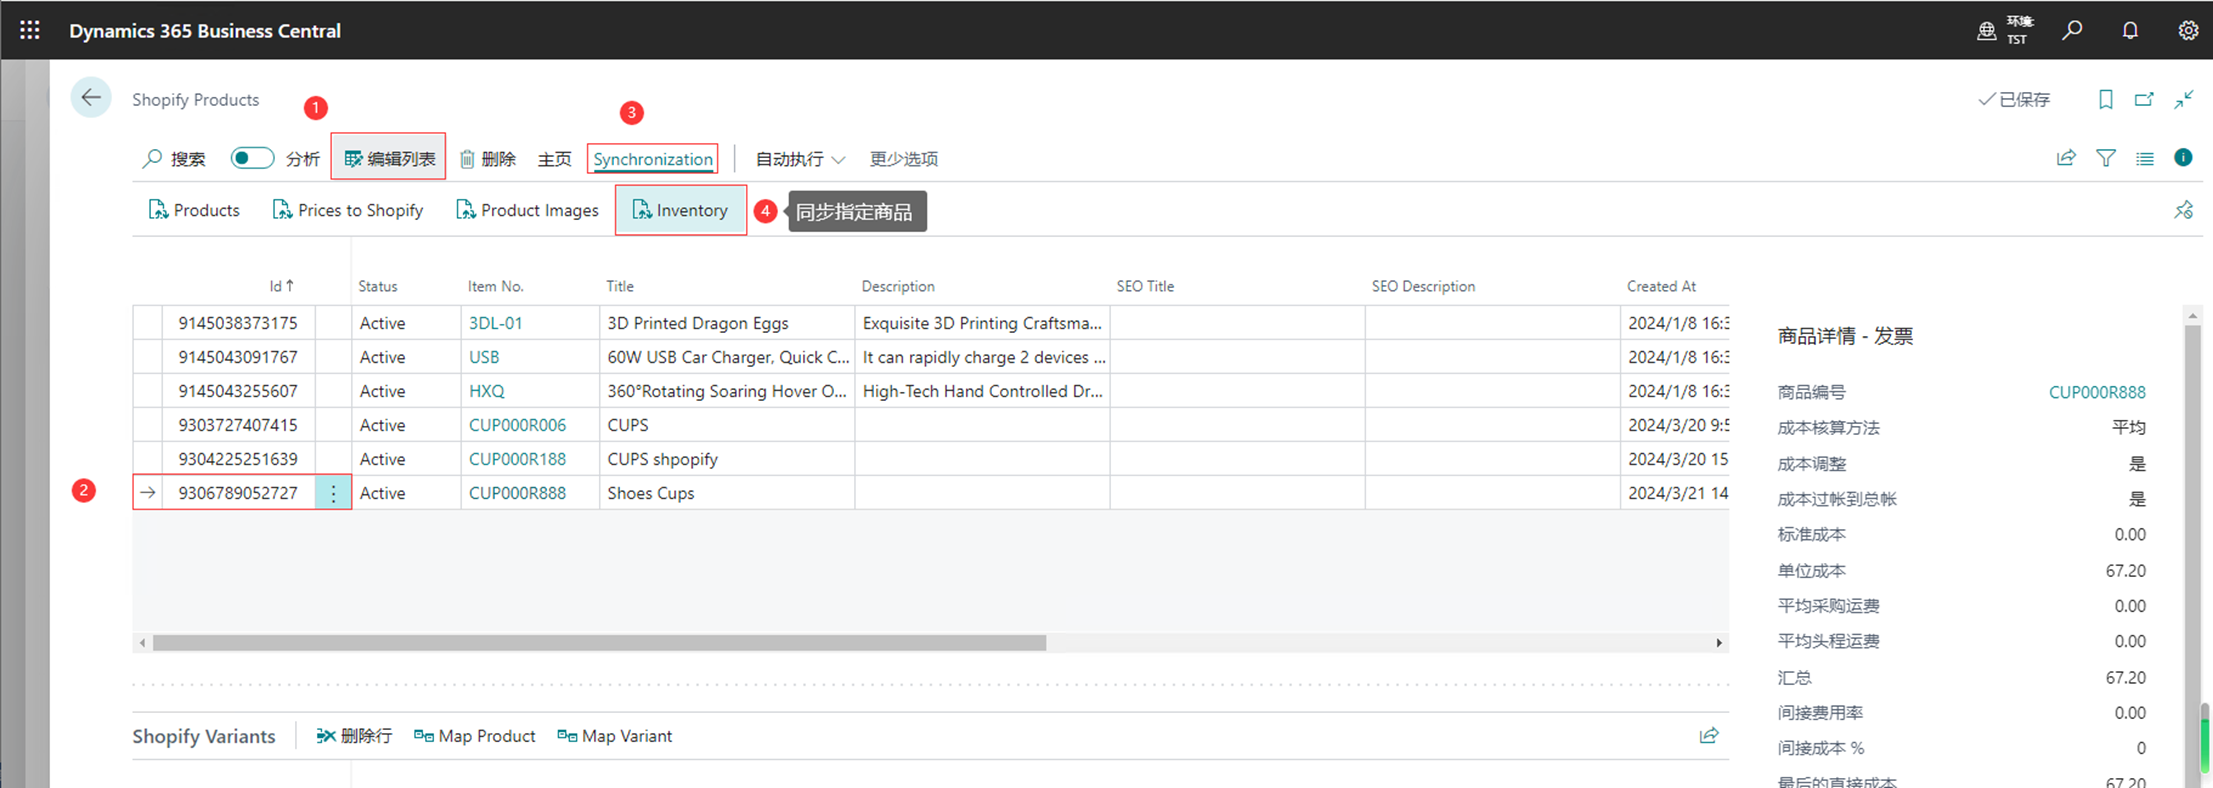Click the SEO Title column header

tap(1145, 286)
